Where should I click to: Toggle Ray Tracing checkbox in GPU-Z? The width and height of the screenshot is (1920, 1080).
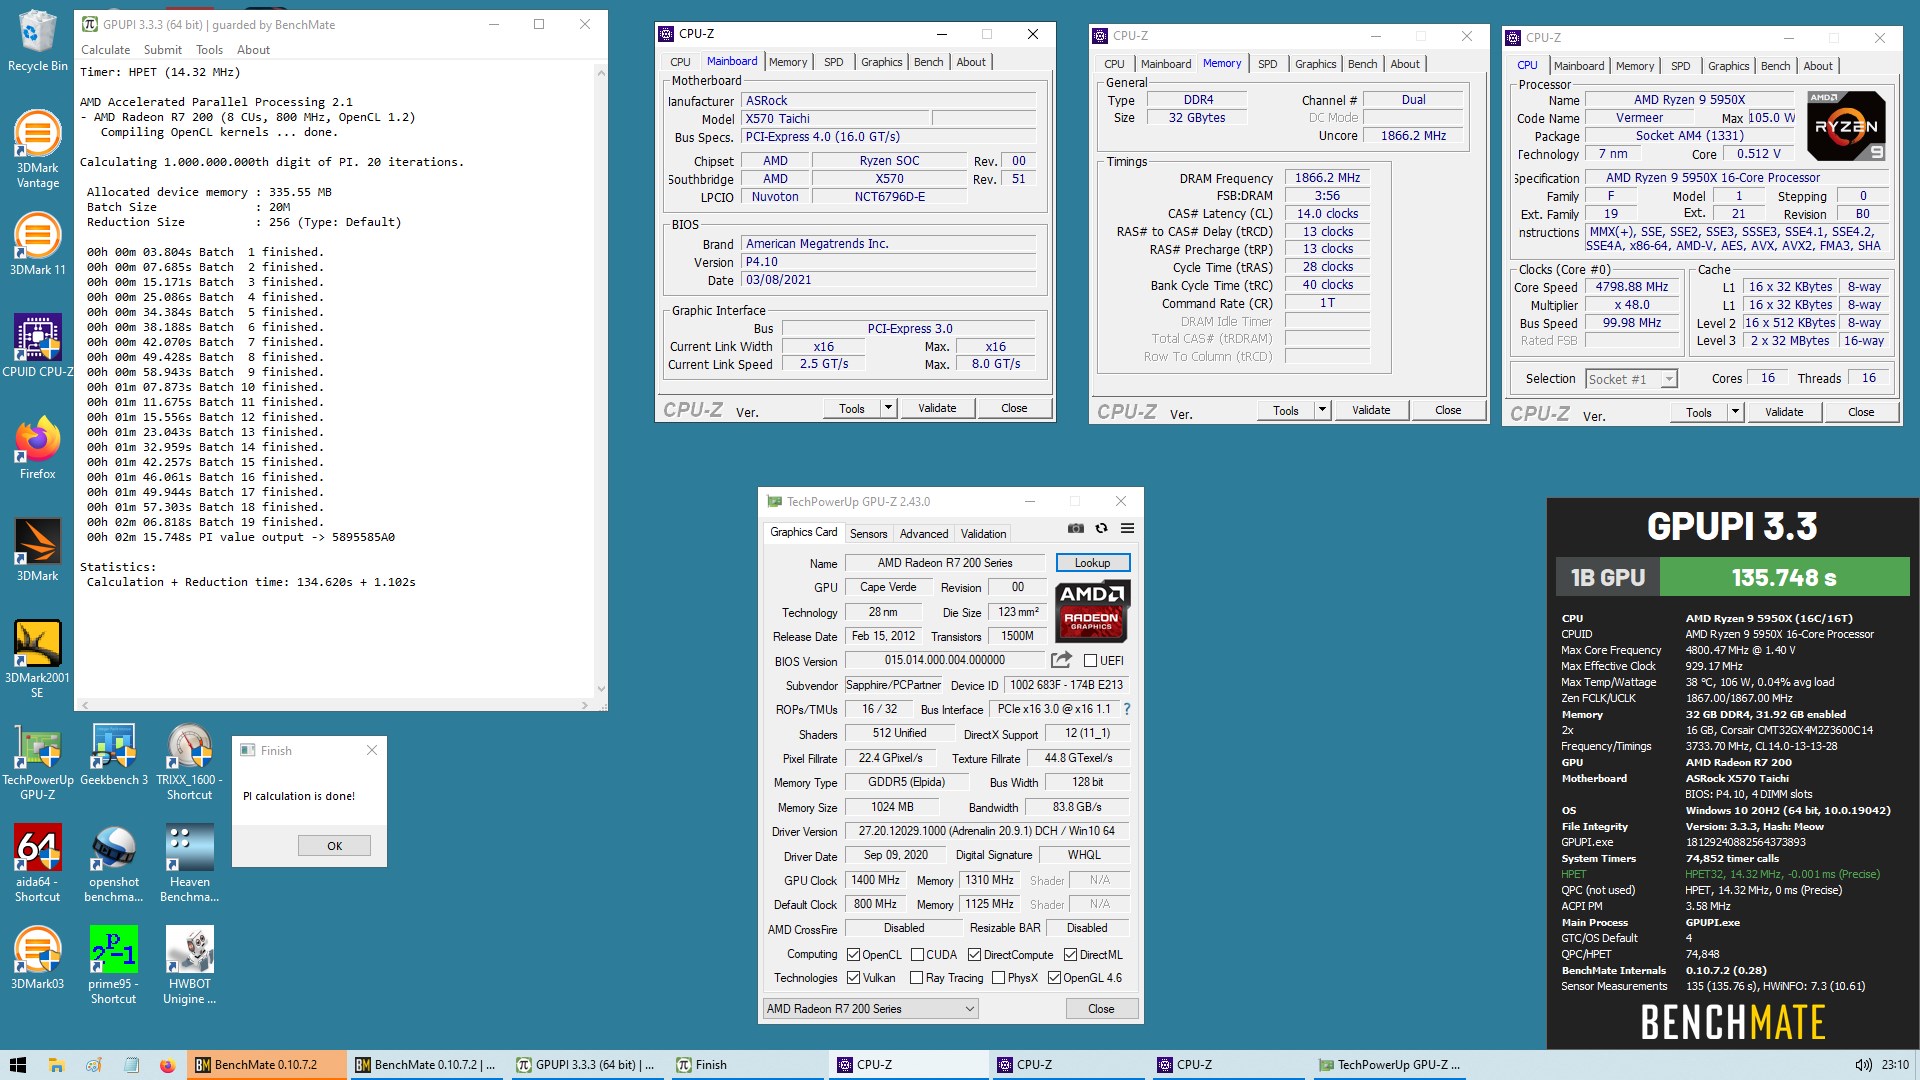917,978
